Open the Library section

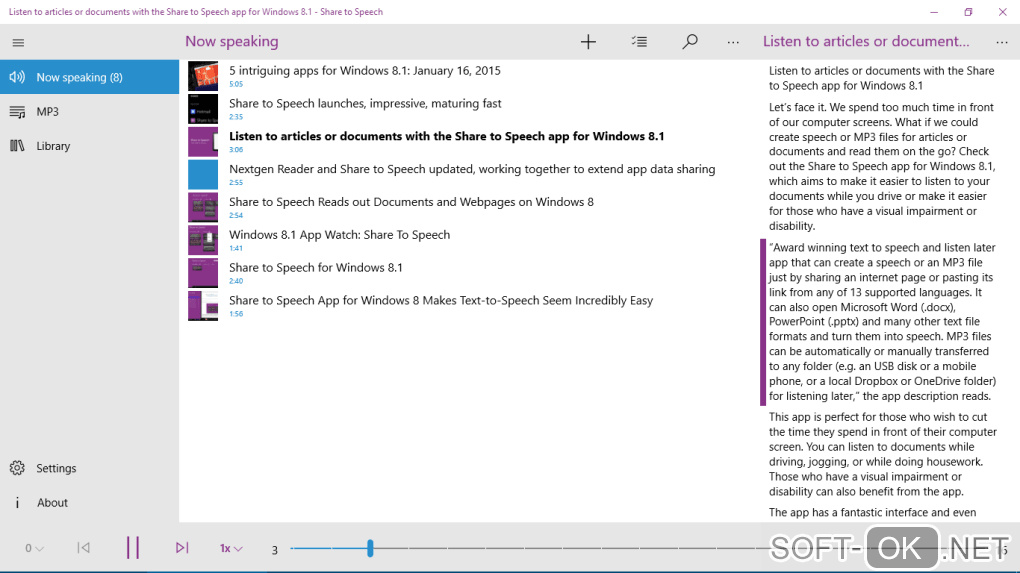point(89,146)
